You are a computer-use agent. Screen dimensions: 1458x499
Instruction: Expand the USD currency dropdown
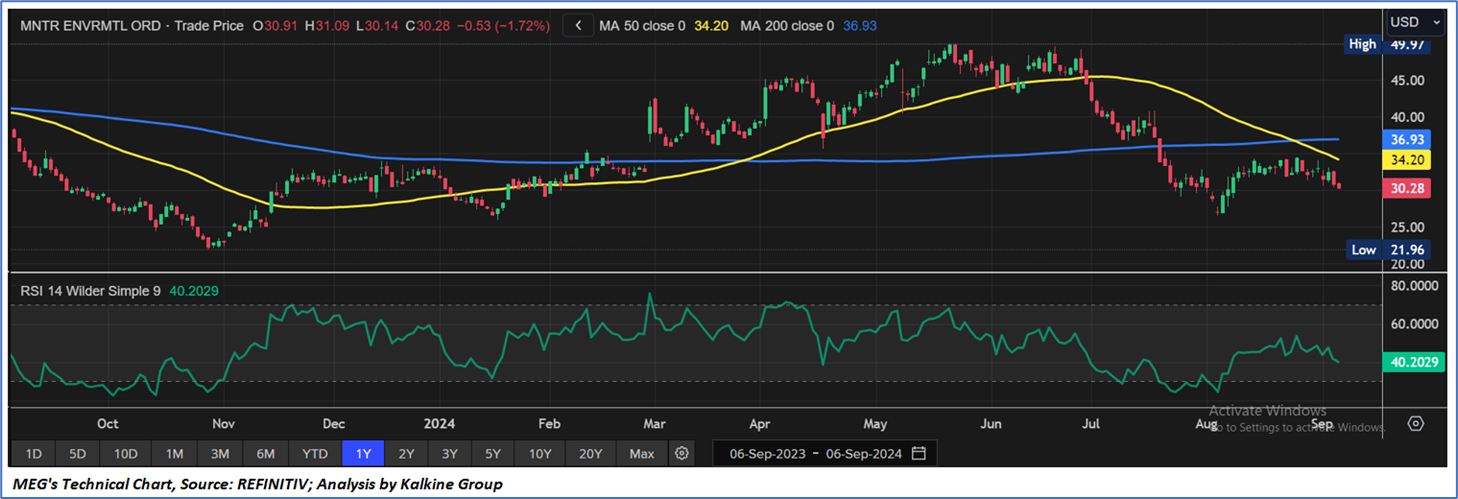pyautogui.click(x=1415, y=21)
